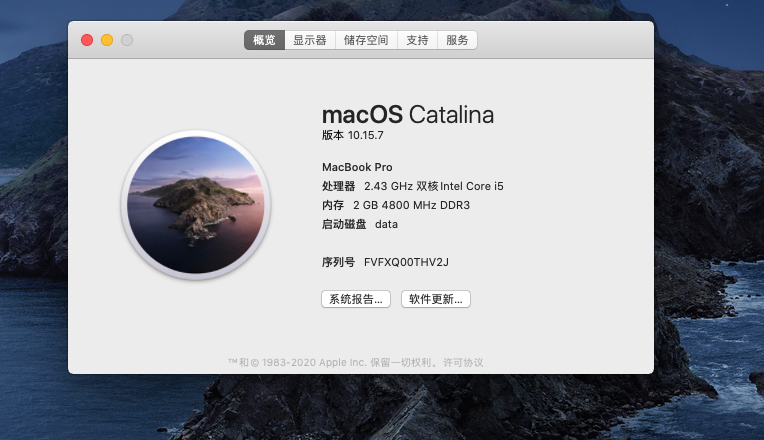Switch to the 概览 tab
Screen dimensions: 764x440
coord(264,40)
